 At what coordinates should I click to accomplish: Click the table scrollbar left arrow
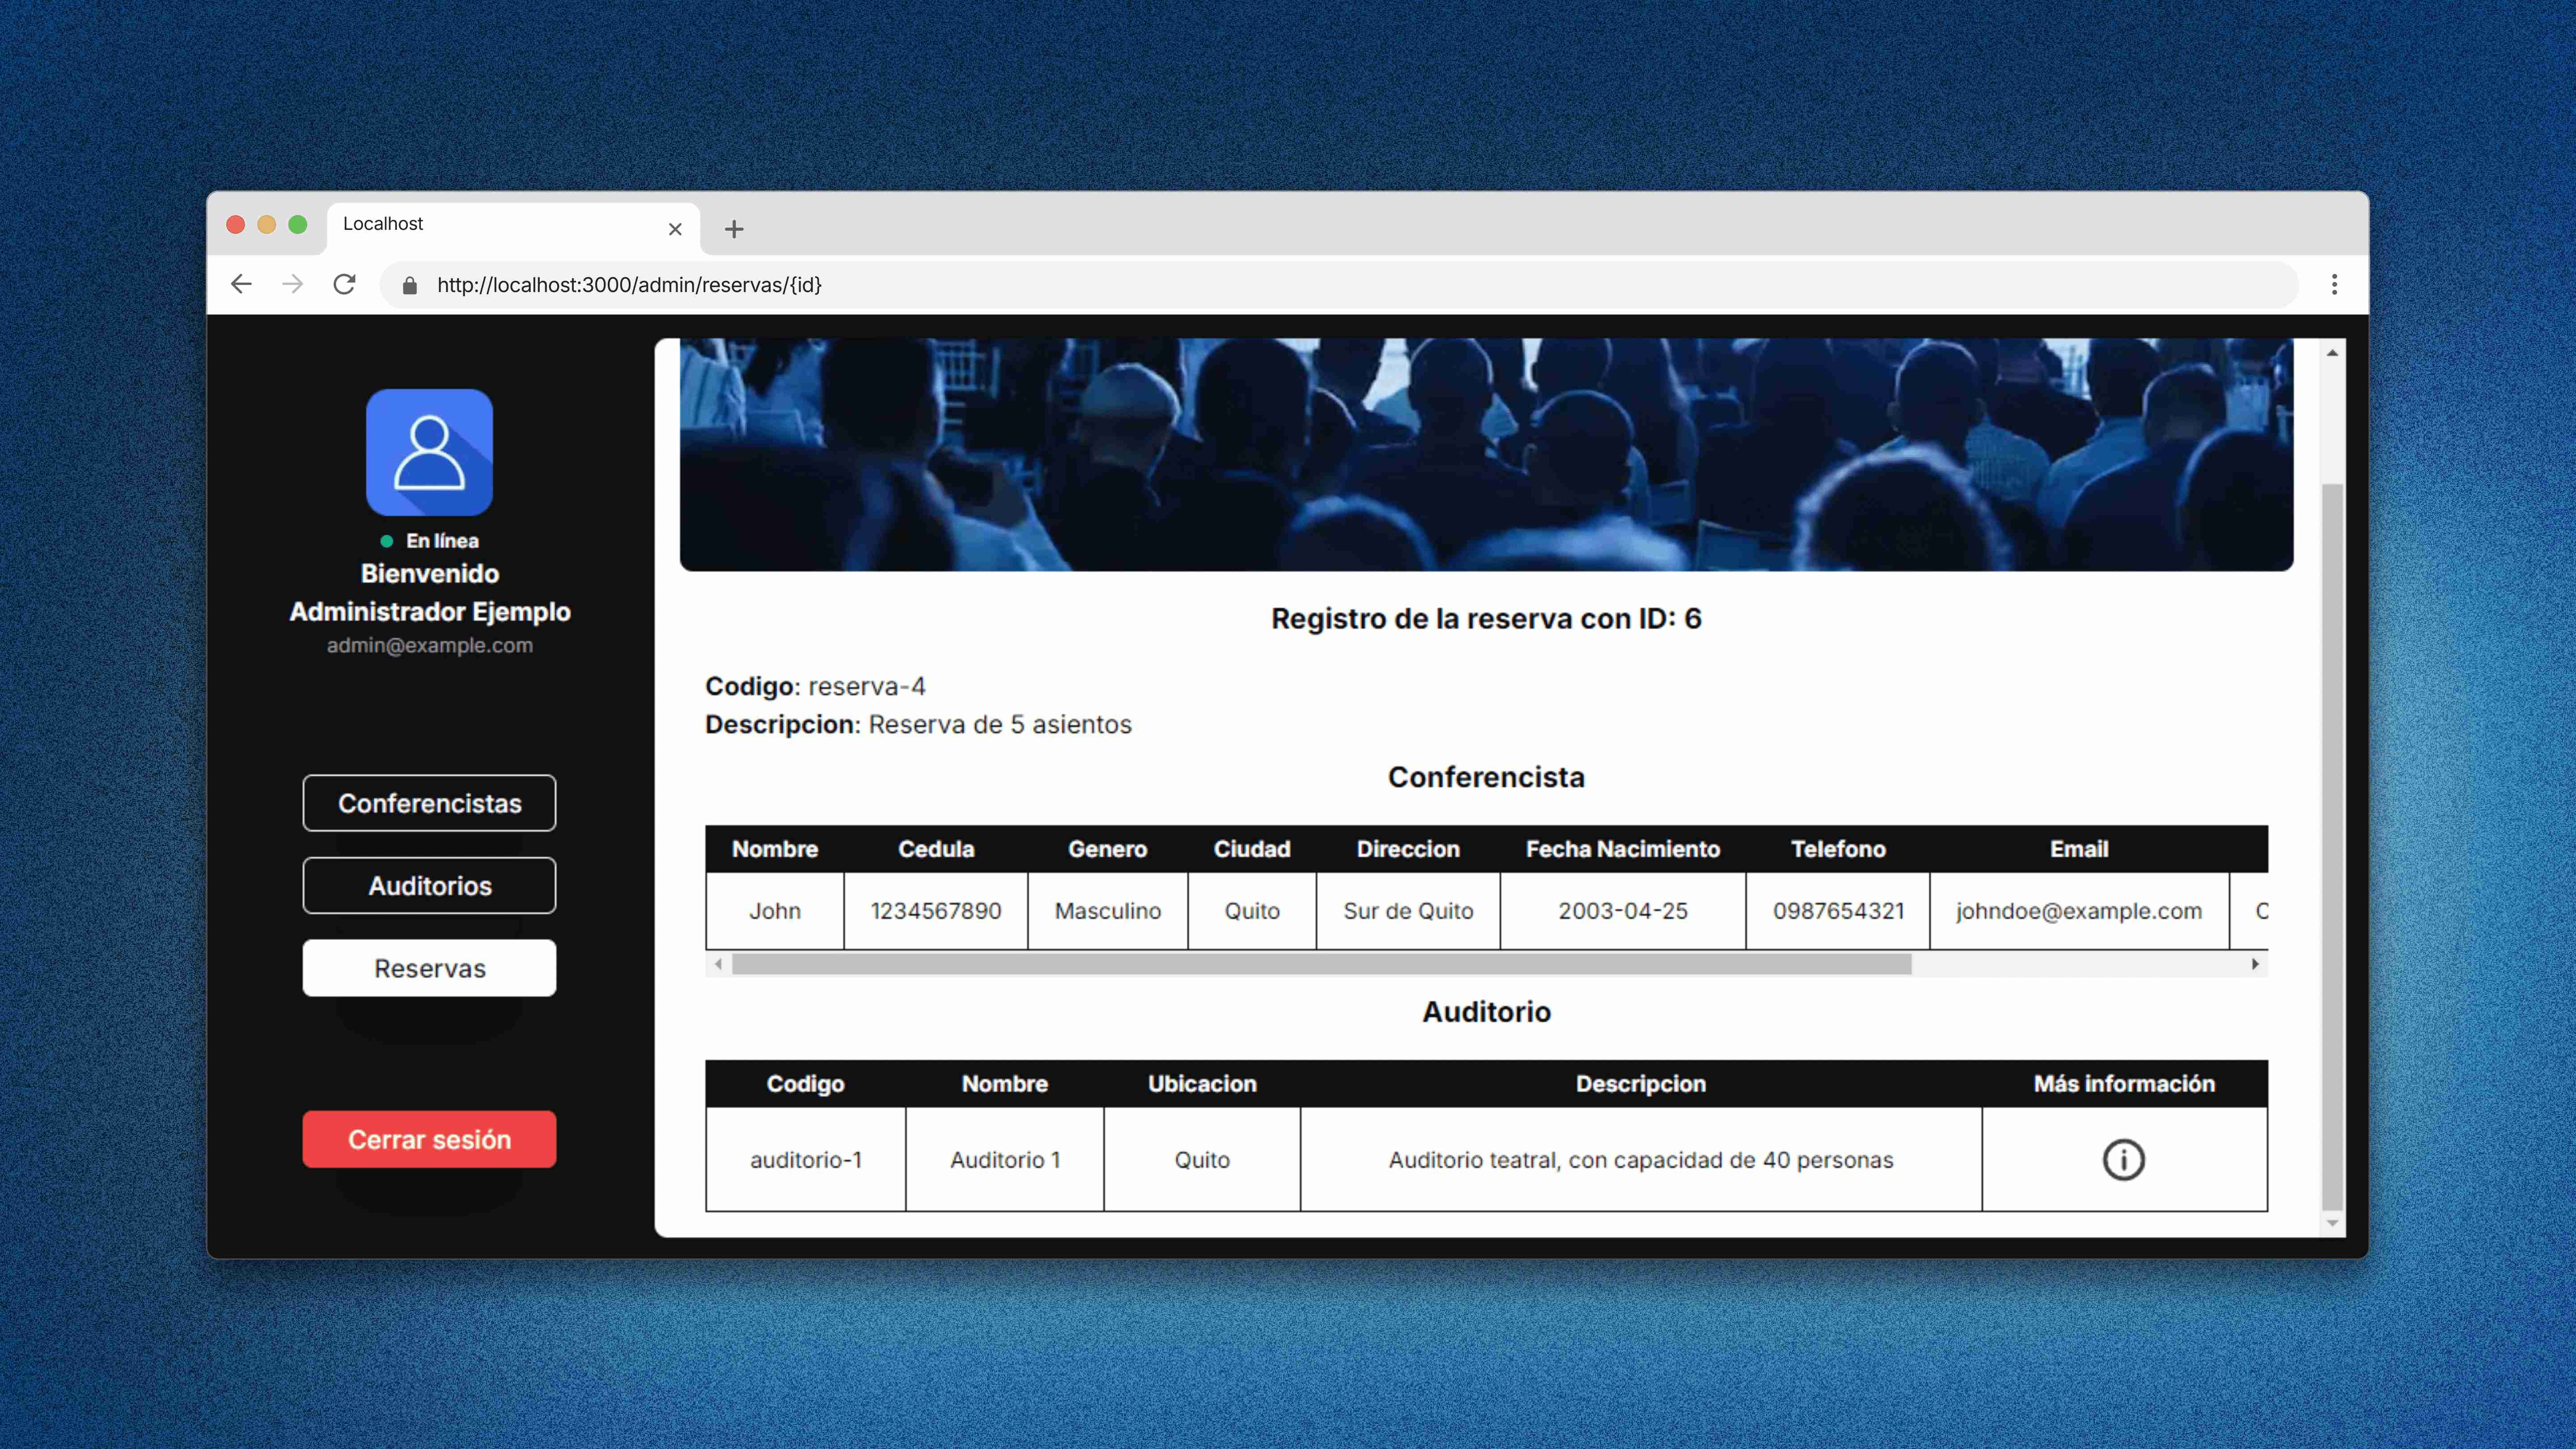[x=718, y=964]
